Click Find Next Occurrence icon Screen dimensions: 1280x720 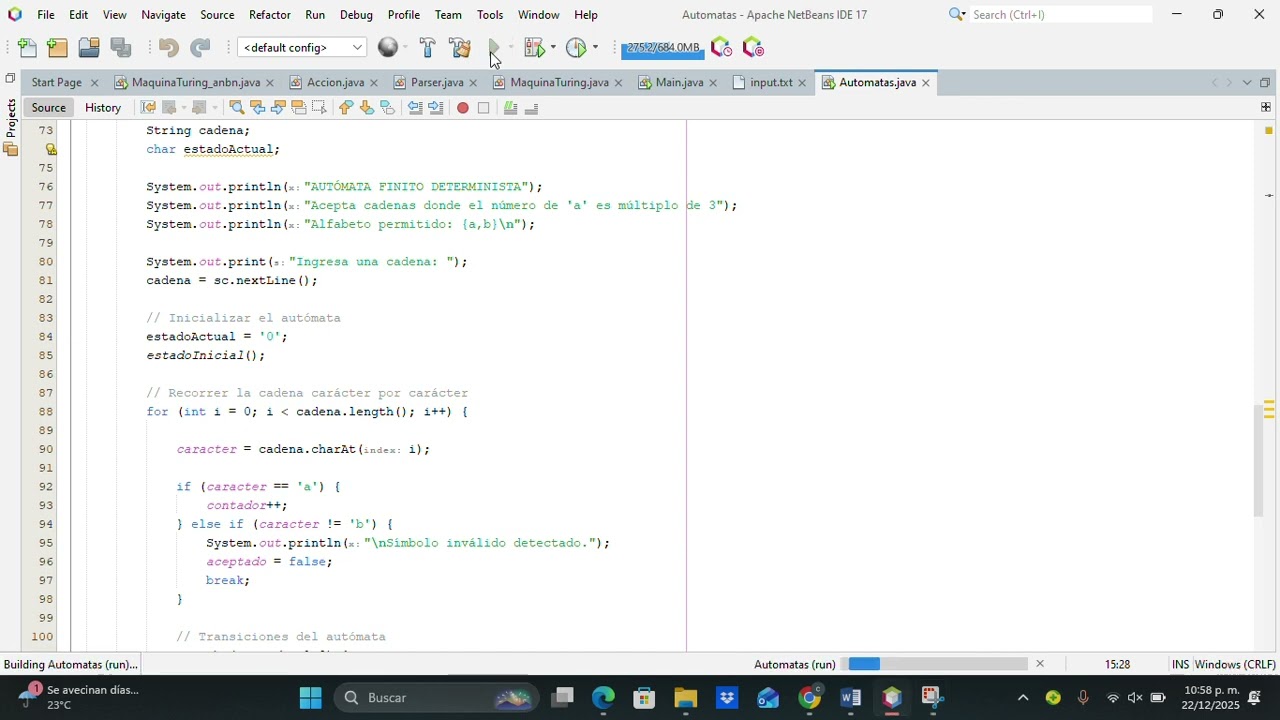click(278, 107)
